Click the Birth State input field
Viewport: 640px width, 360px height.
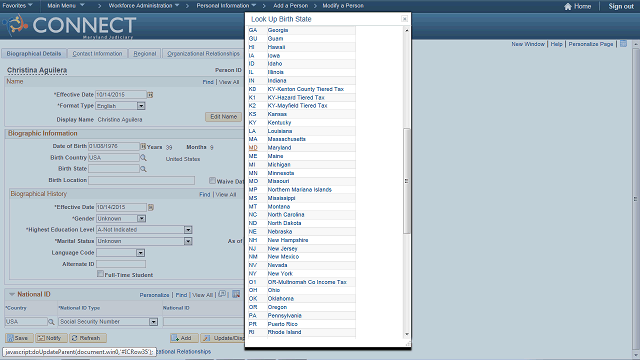(x=114, y=169)
